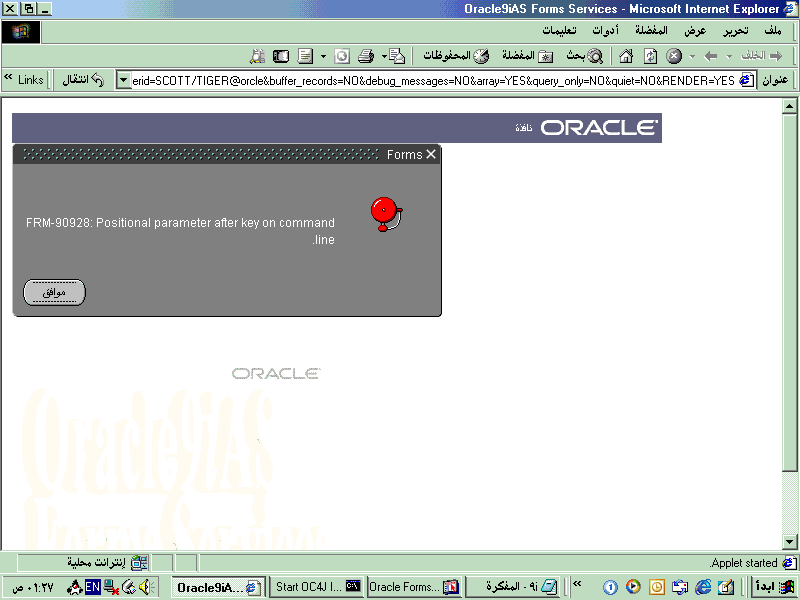The height and width of the screenshot is (600, 800).
Task: Click the Print icon in toolbar
Action: coord(366,56)
